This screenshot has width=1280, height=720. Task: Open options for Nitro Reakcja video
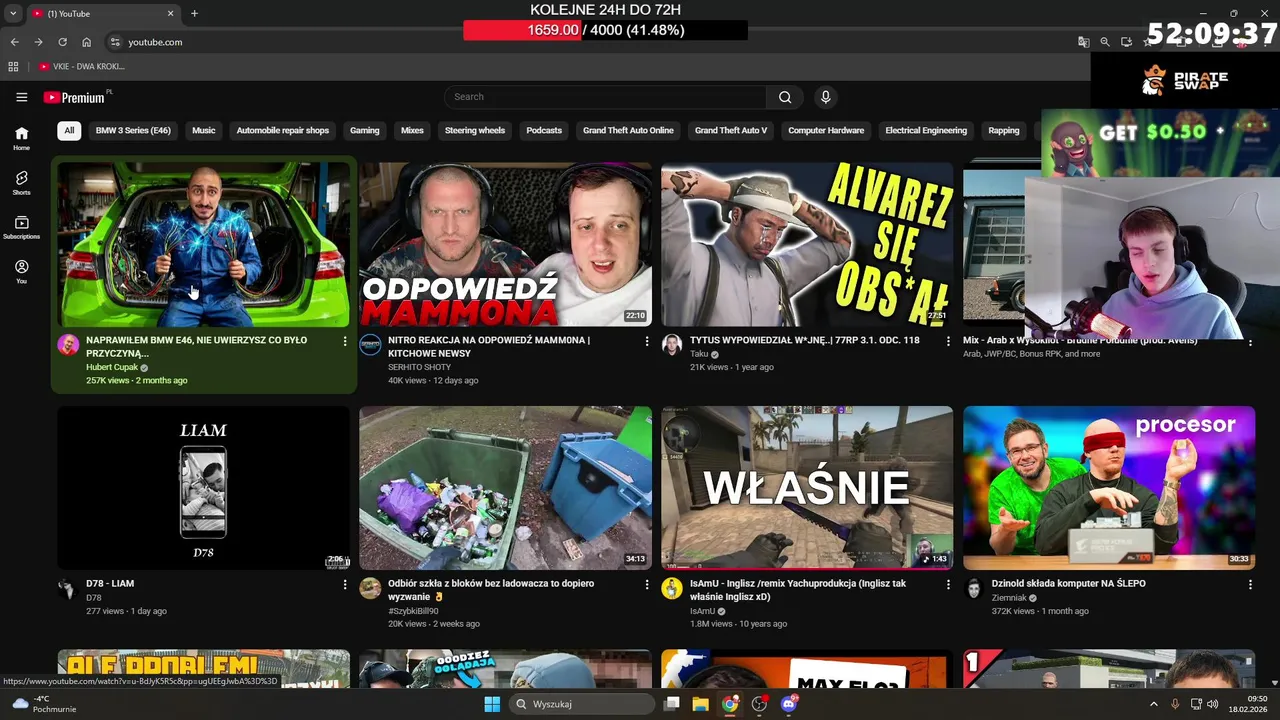click(647, 341)
